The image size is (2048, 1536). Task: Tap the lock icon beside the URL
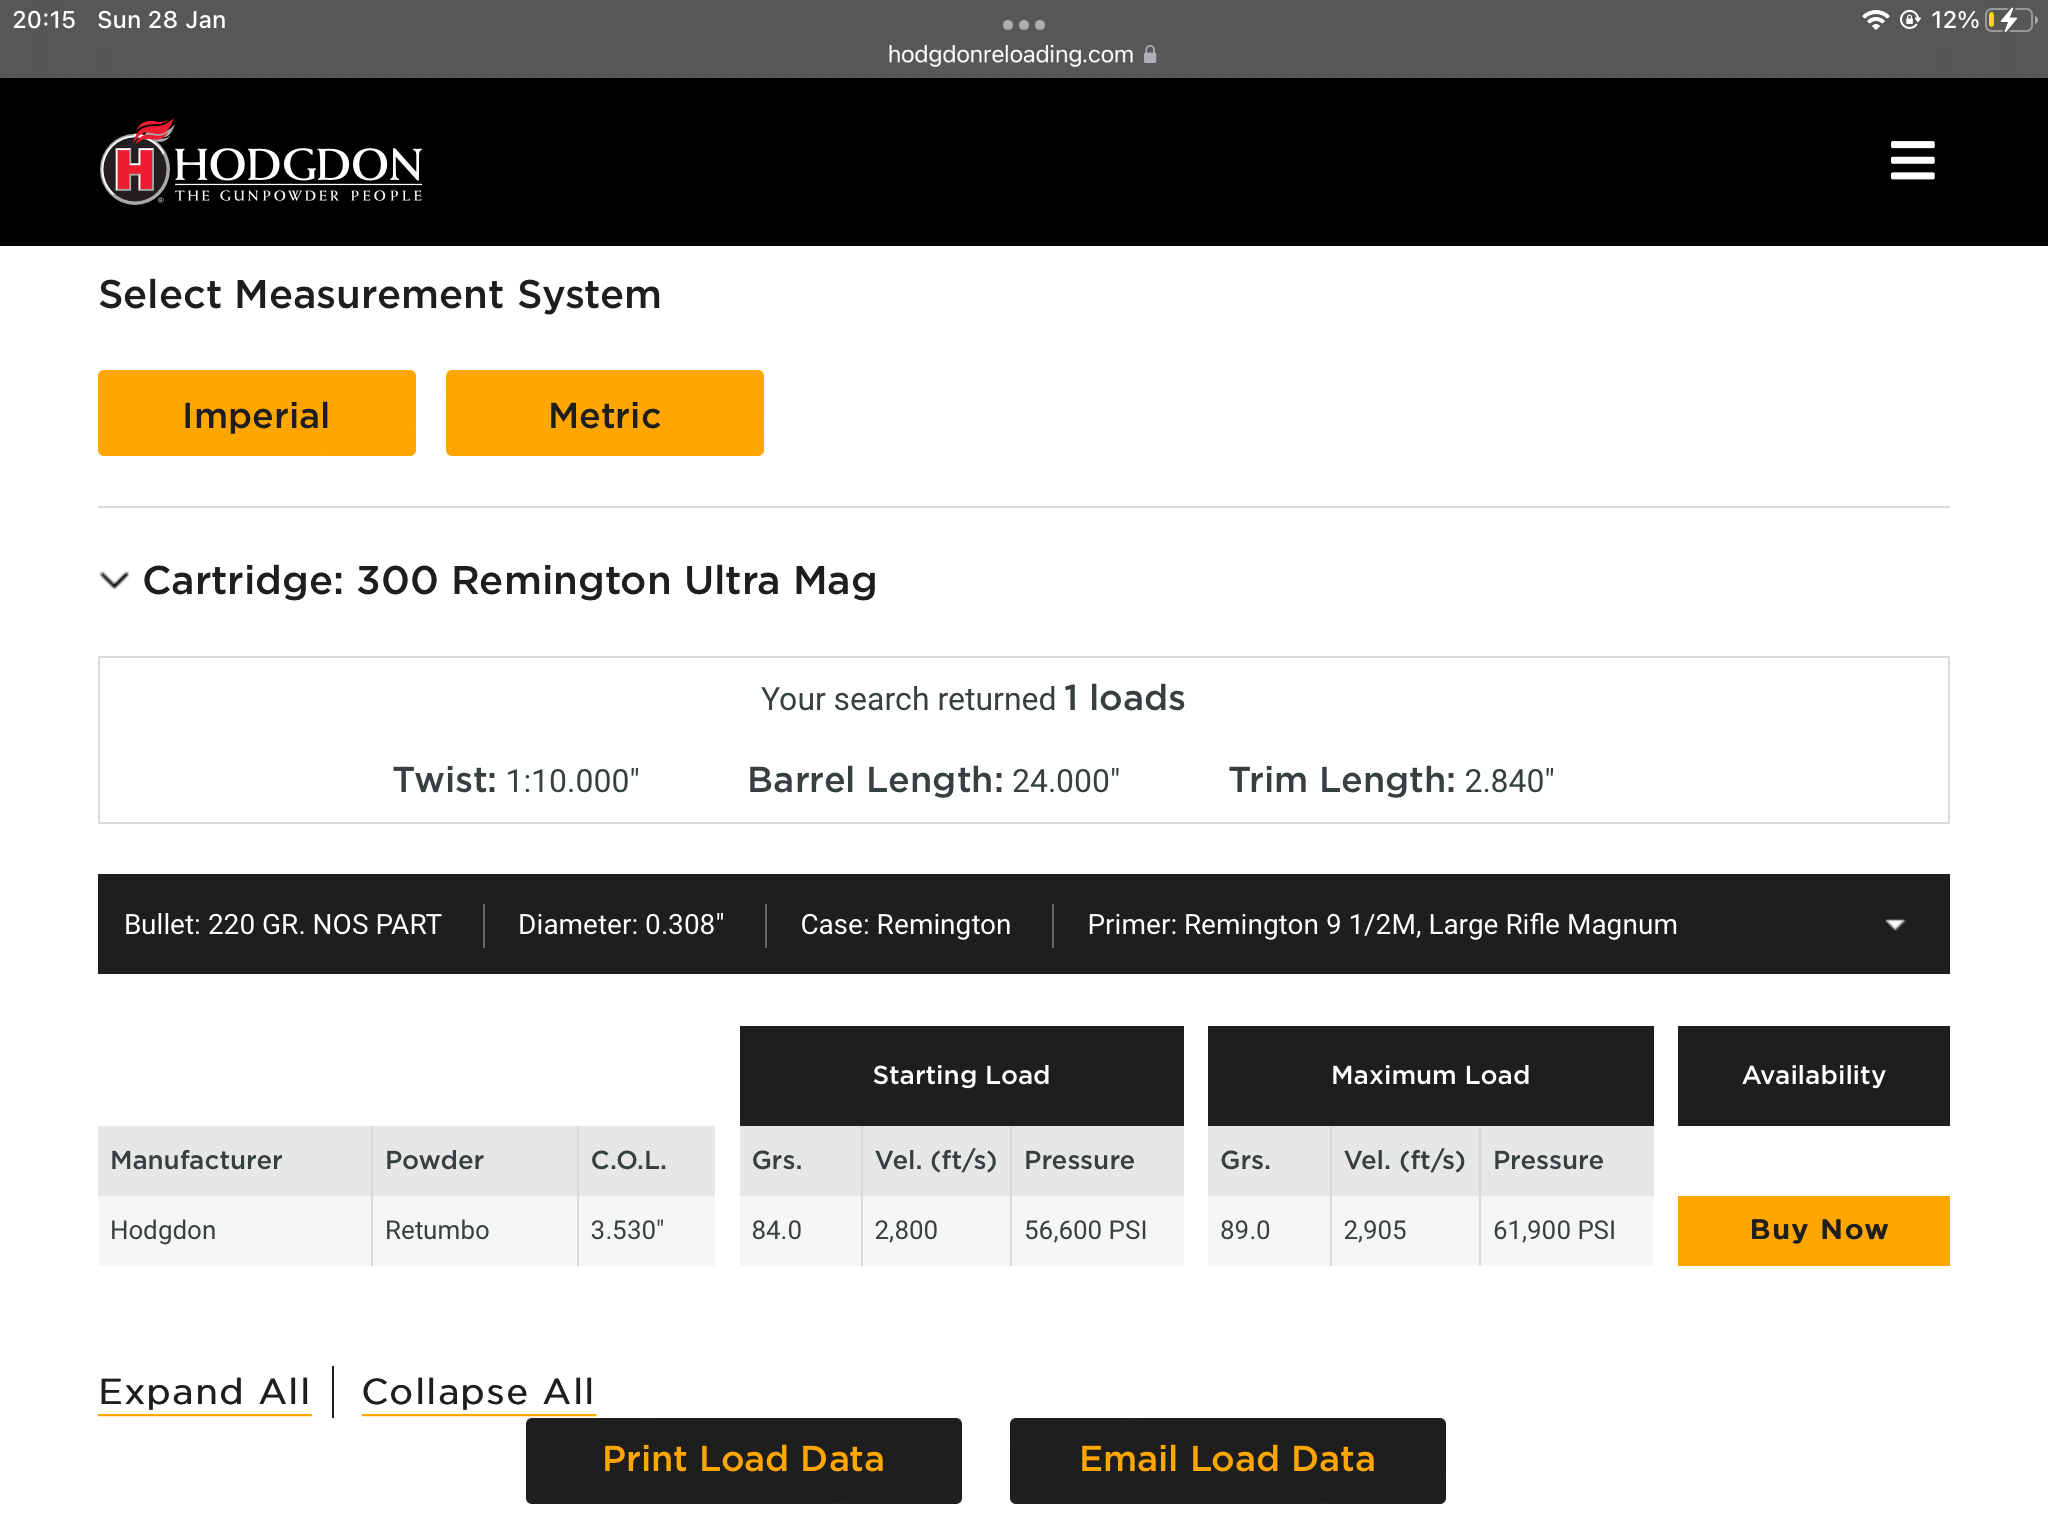click(x=1150, y=54)
